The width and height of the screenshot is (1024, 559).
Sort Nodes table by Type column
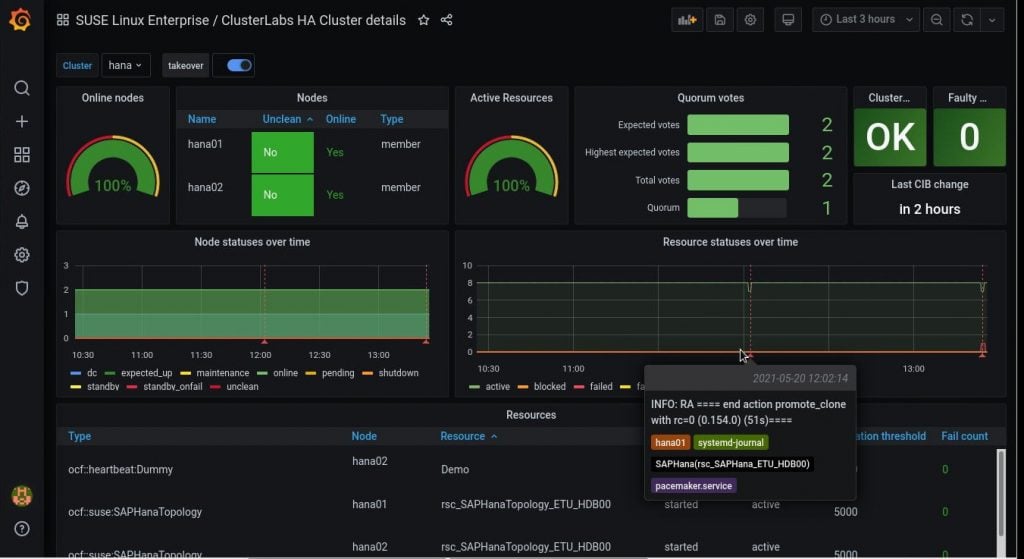click(392, 119)
